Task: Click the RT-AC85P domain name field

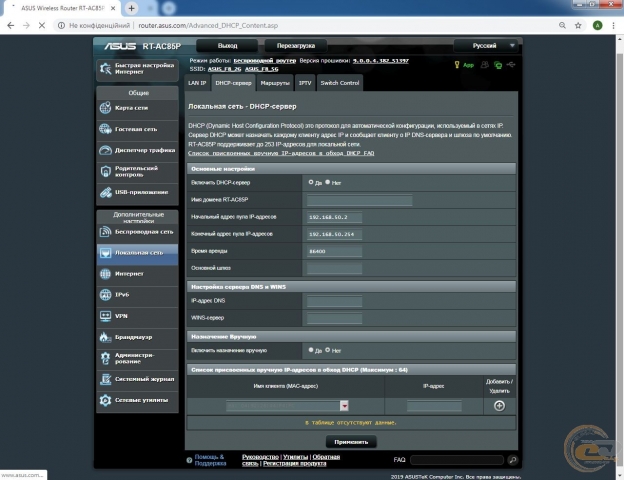Action: pyautogui.click(x=359, y=200)
